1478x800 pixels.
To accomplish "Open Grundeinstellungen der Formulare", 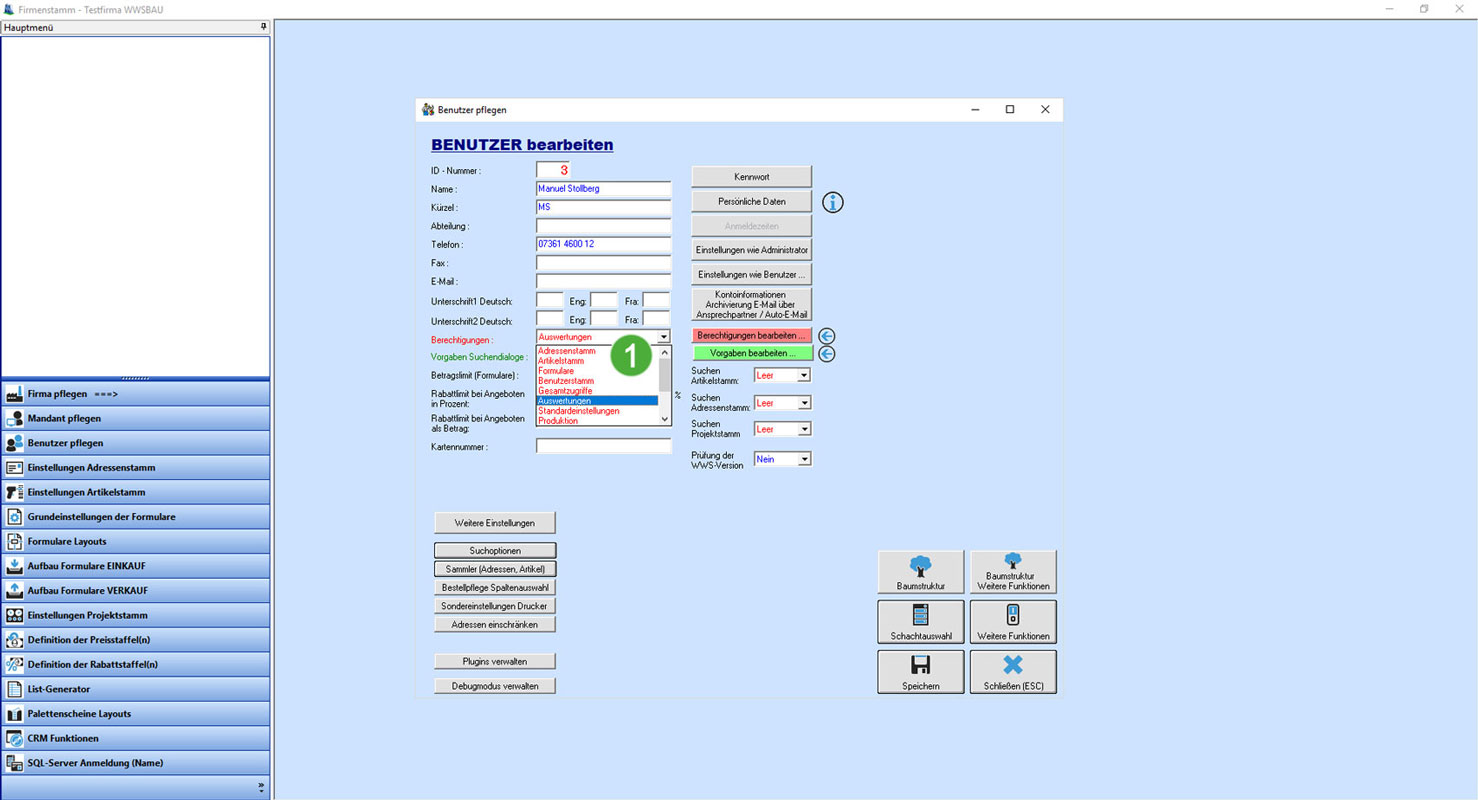I will pos(135,517).
